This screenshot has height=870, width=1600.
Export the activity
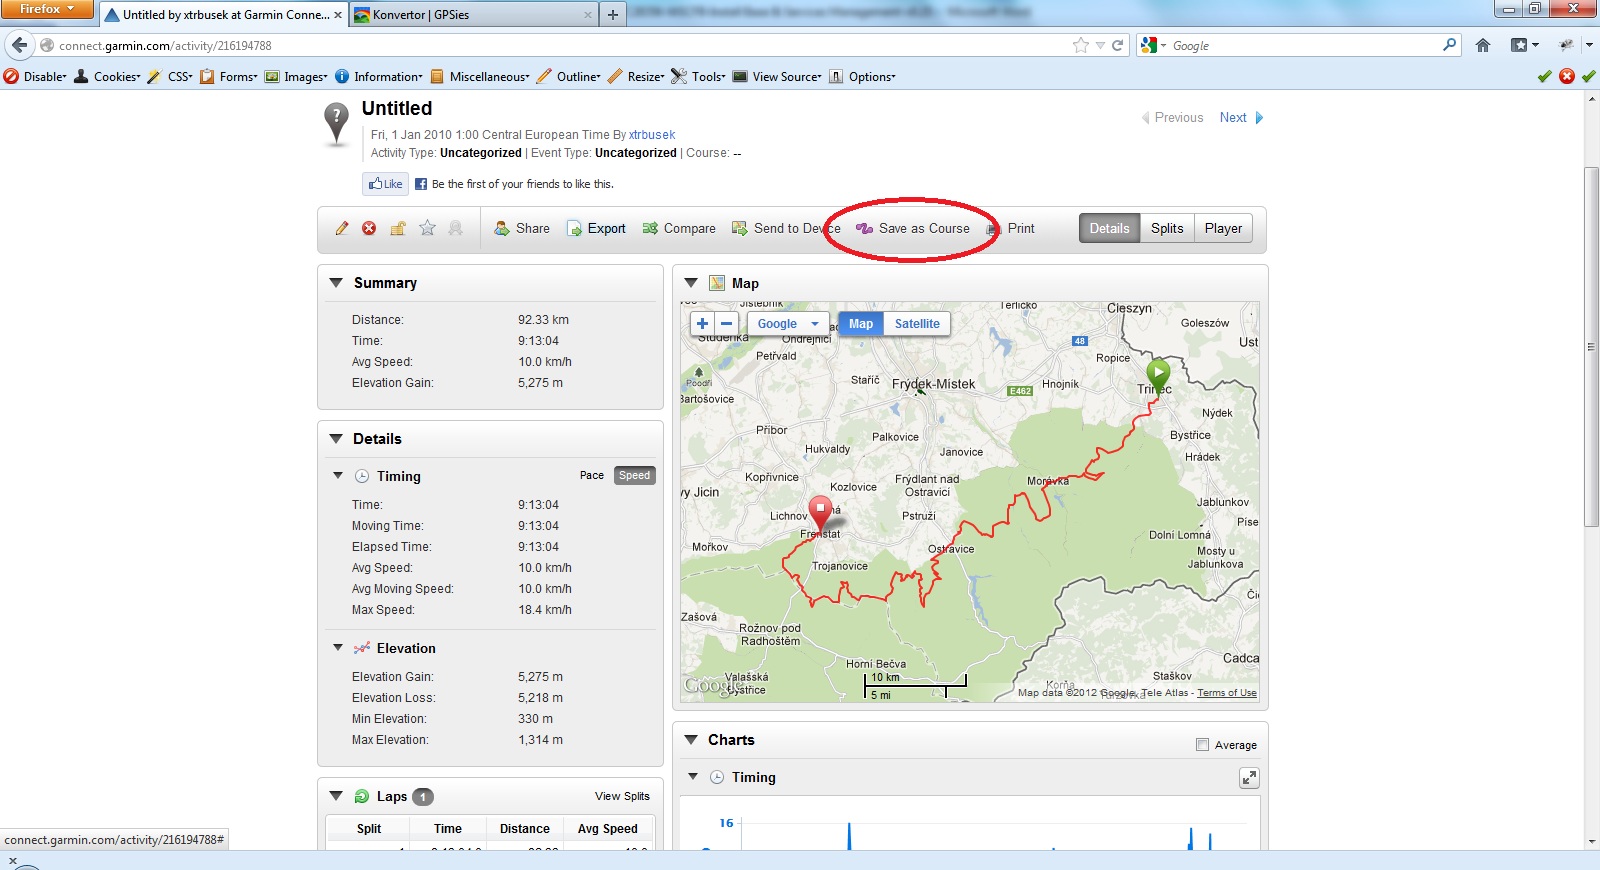tap(596, 228)
